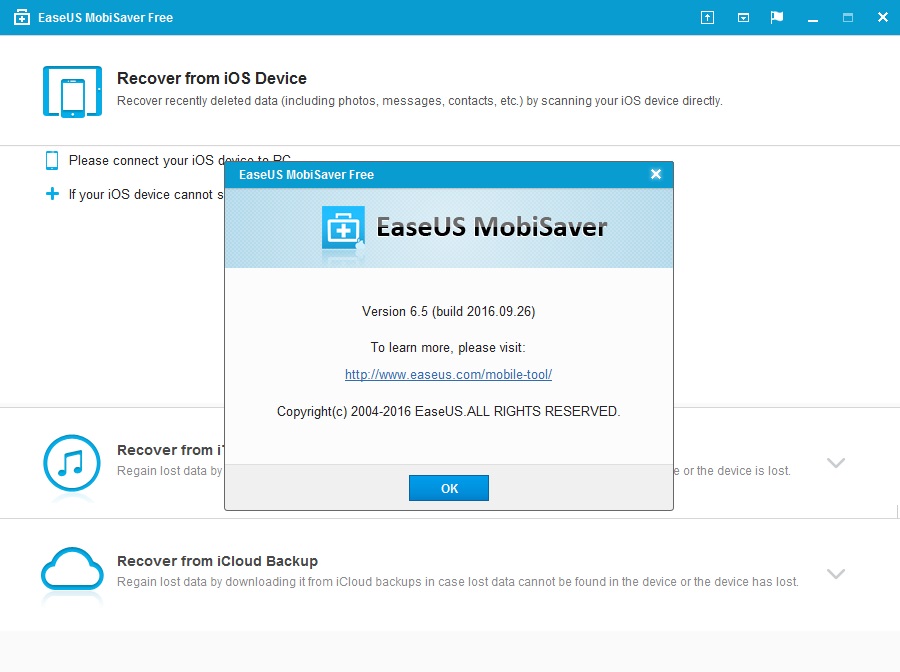Click the small phone icon beside connect prompt

point(52,160)
